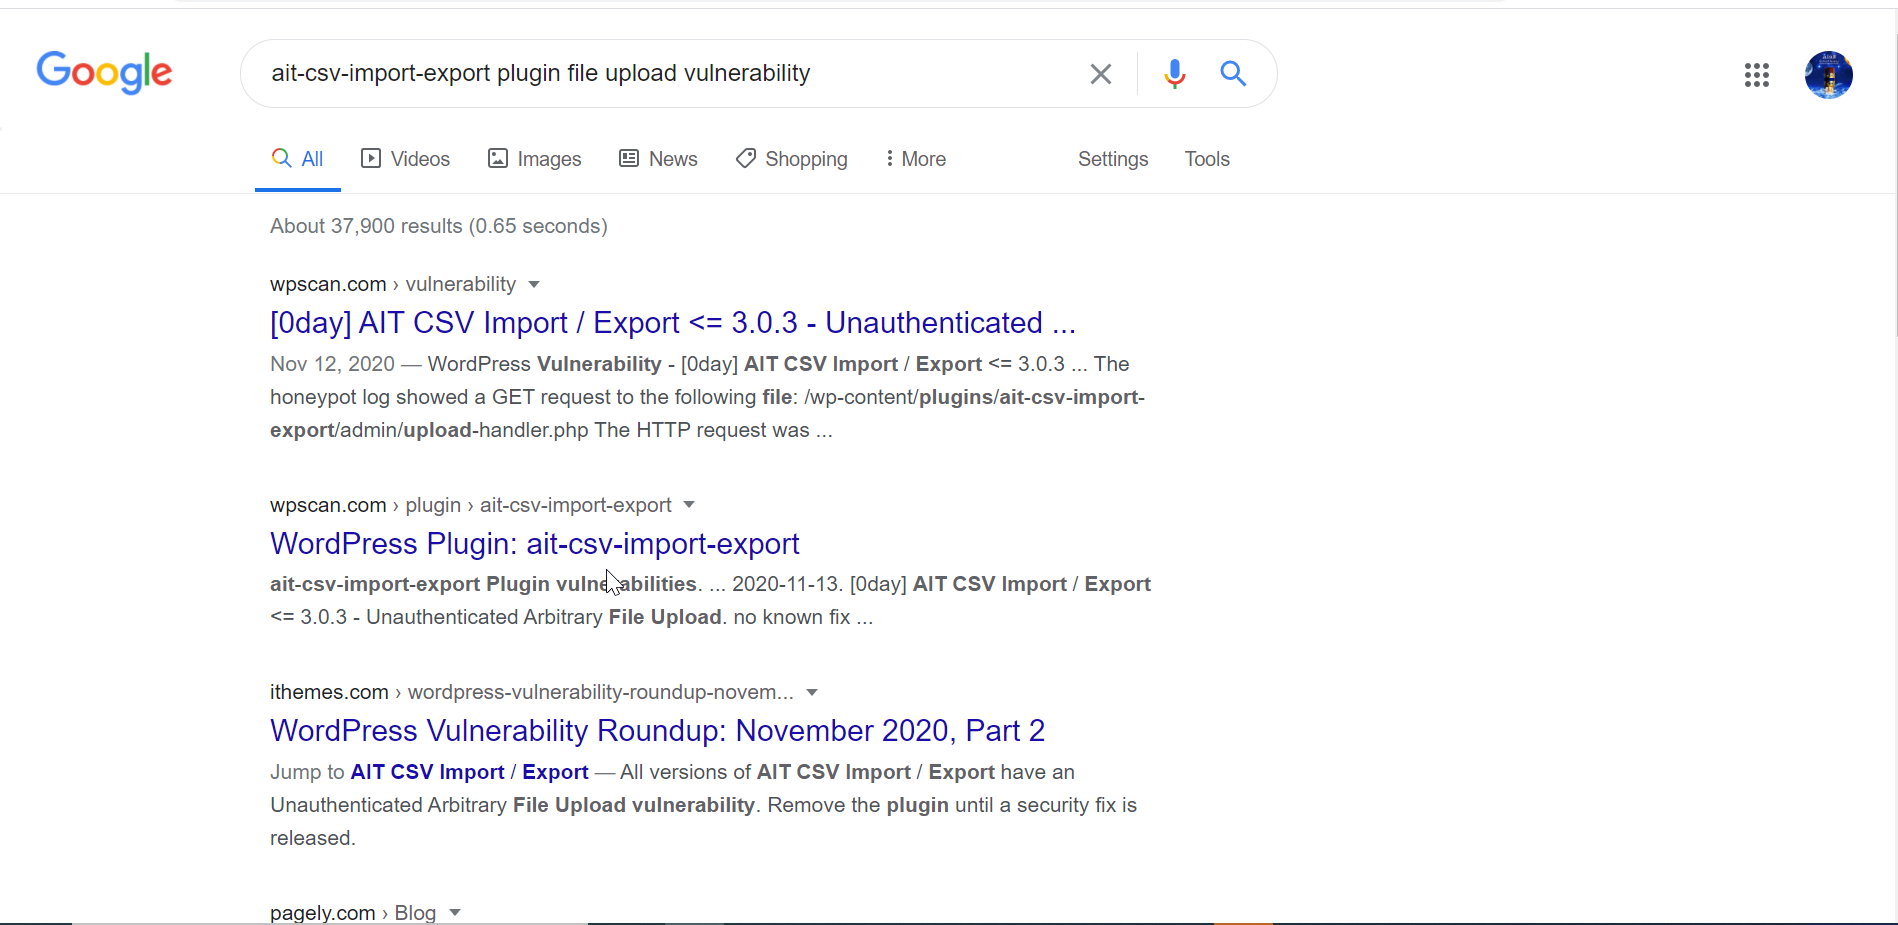Expand options for the wpscan.com vulnerability result
The image size is (1898, 925).
tap(536, 285)
